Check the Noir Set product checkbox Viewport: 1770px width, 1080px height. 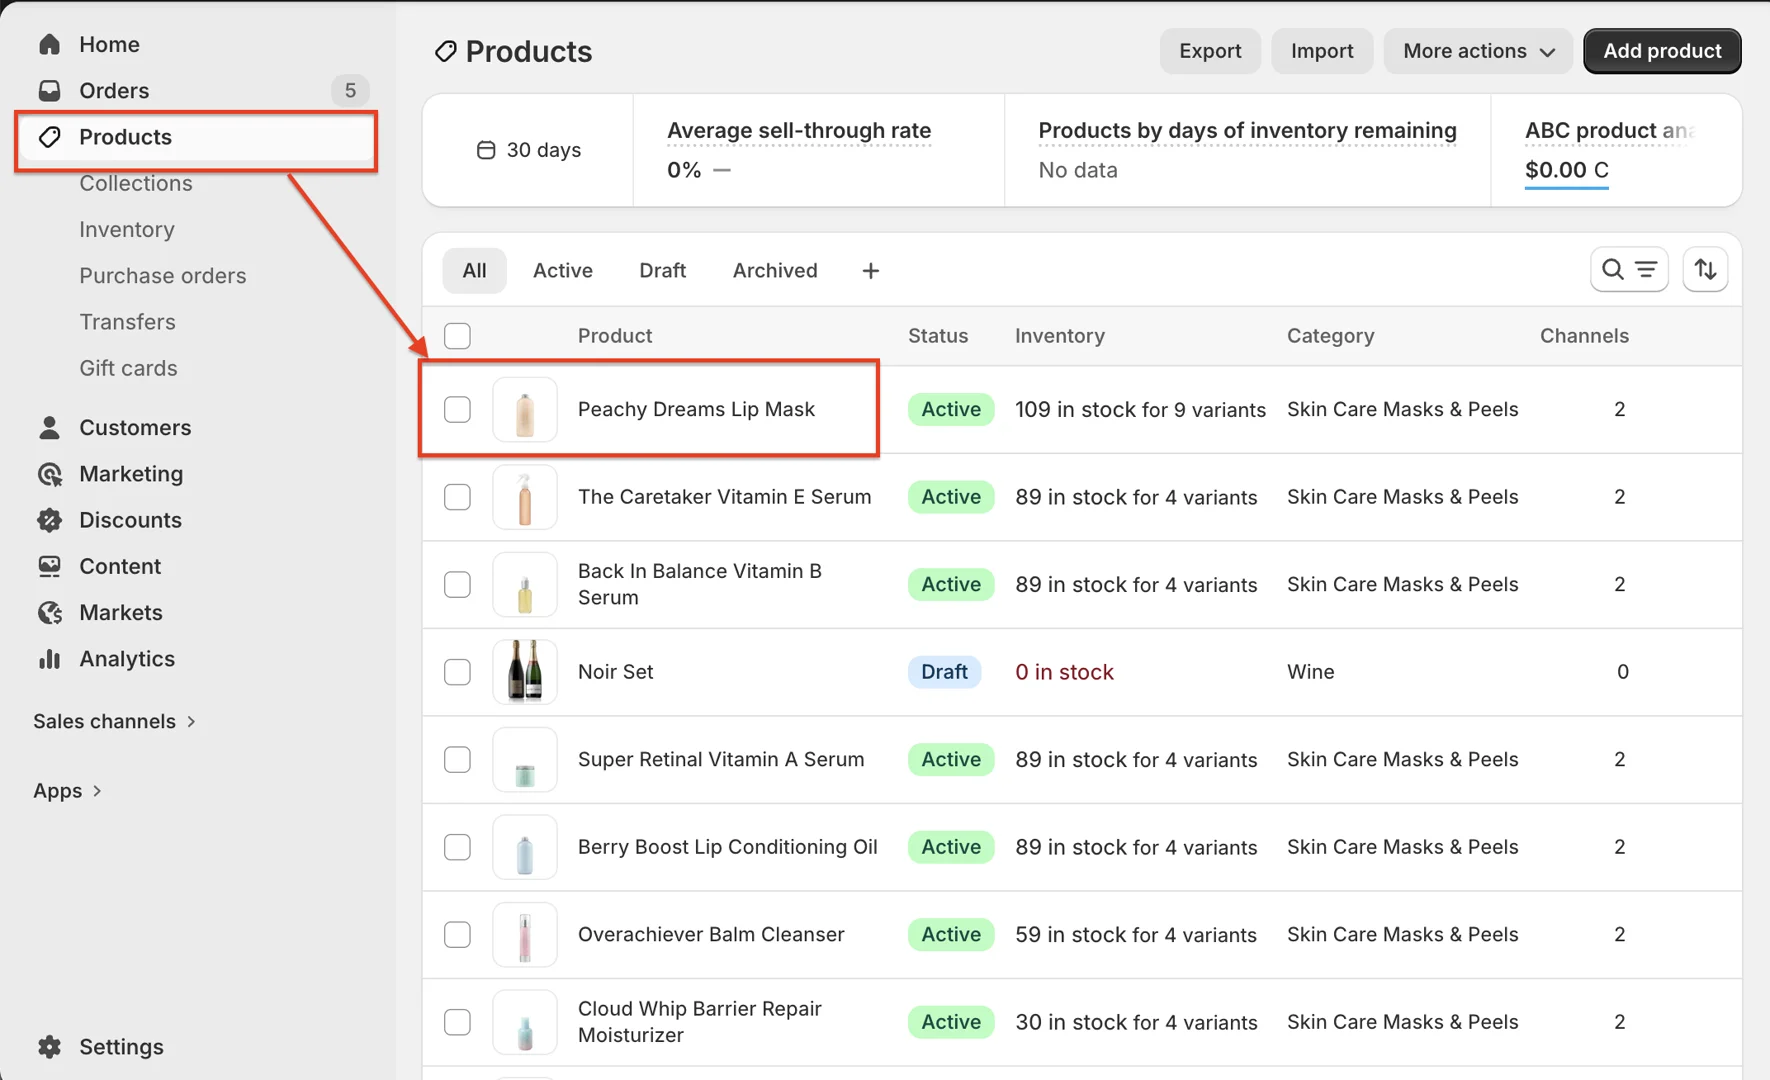pos(457,672)
